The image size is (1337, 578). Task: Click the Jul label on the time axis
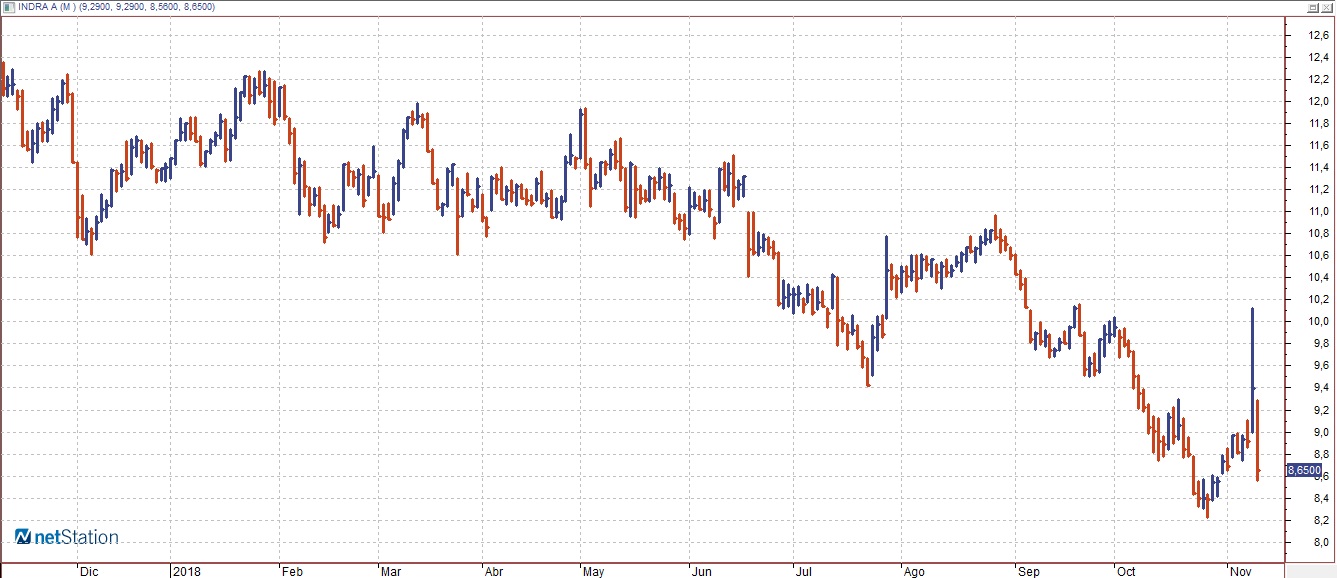click(x=803, y=572)
